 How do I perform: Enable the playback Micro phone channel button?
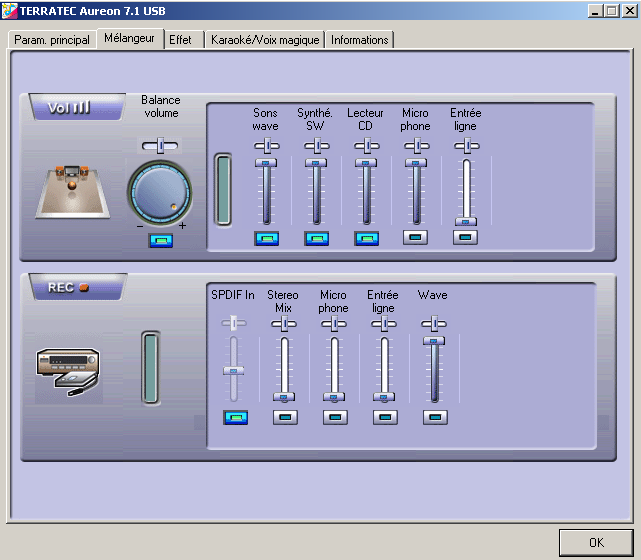click(x=415, y=237)
